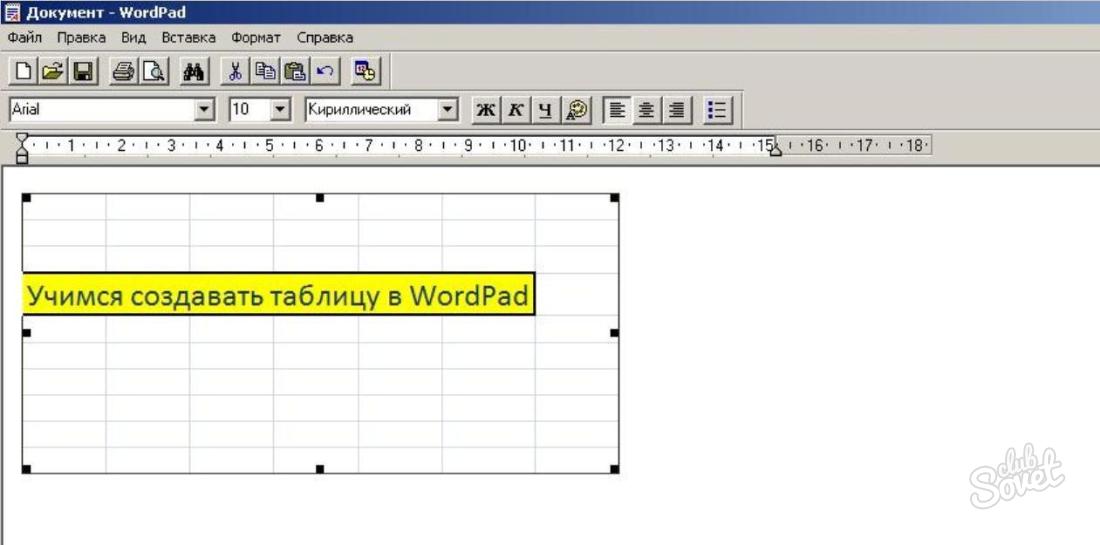Open the font size 10 dropdown arrow
Viewport: 1100px width, 545px height.
tap(280, 109)
